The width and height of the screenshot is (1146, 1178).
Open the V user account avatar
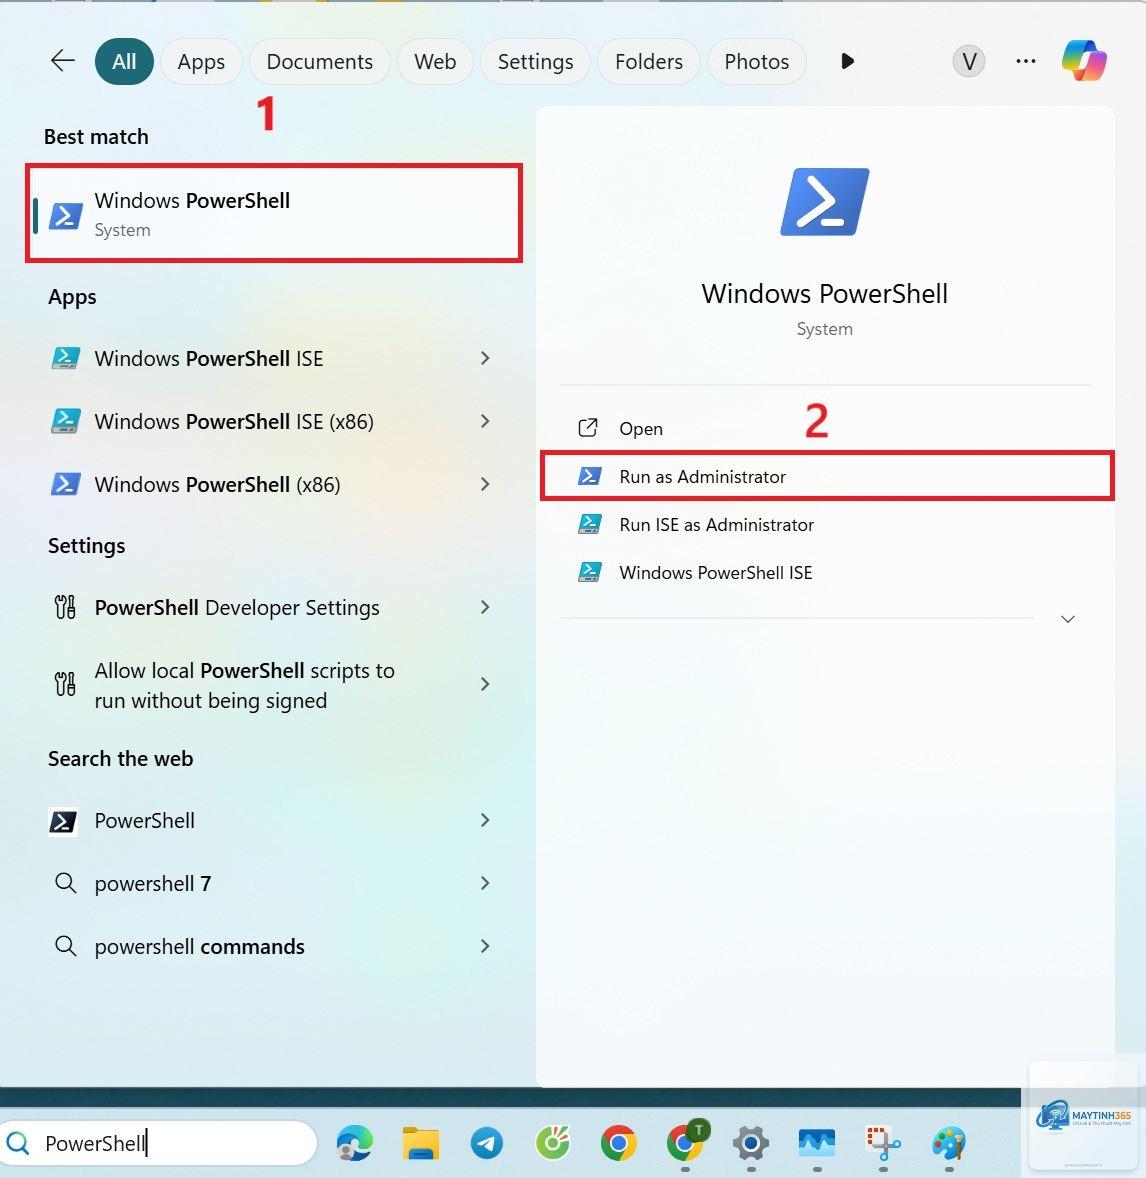(x=969, y=61)
